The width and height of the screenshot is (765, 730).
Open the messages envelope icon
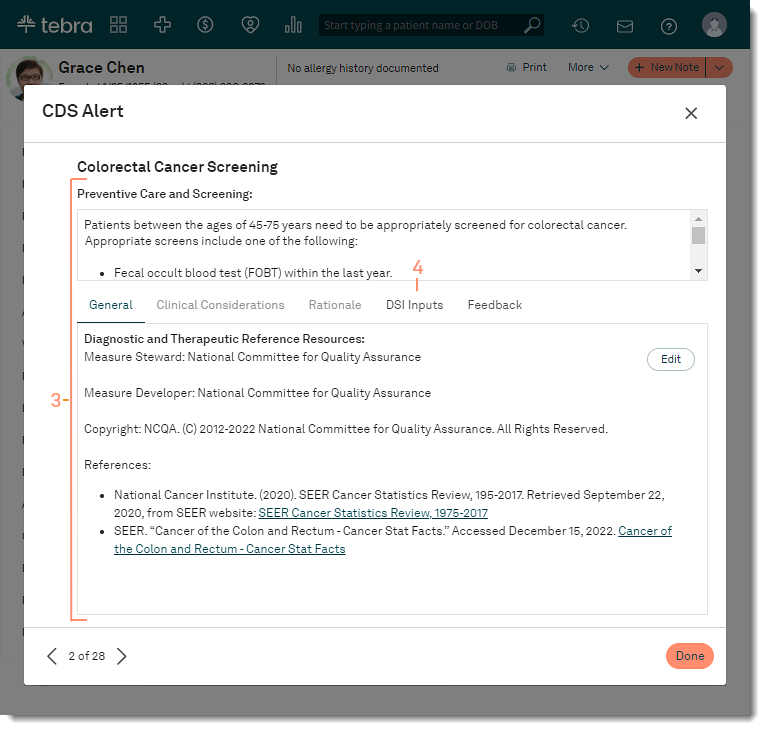click(x=624, y=26)
